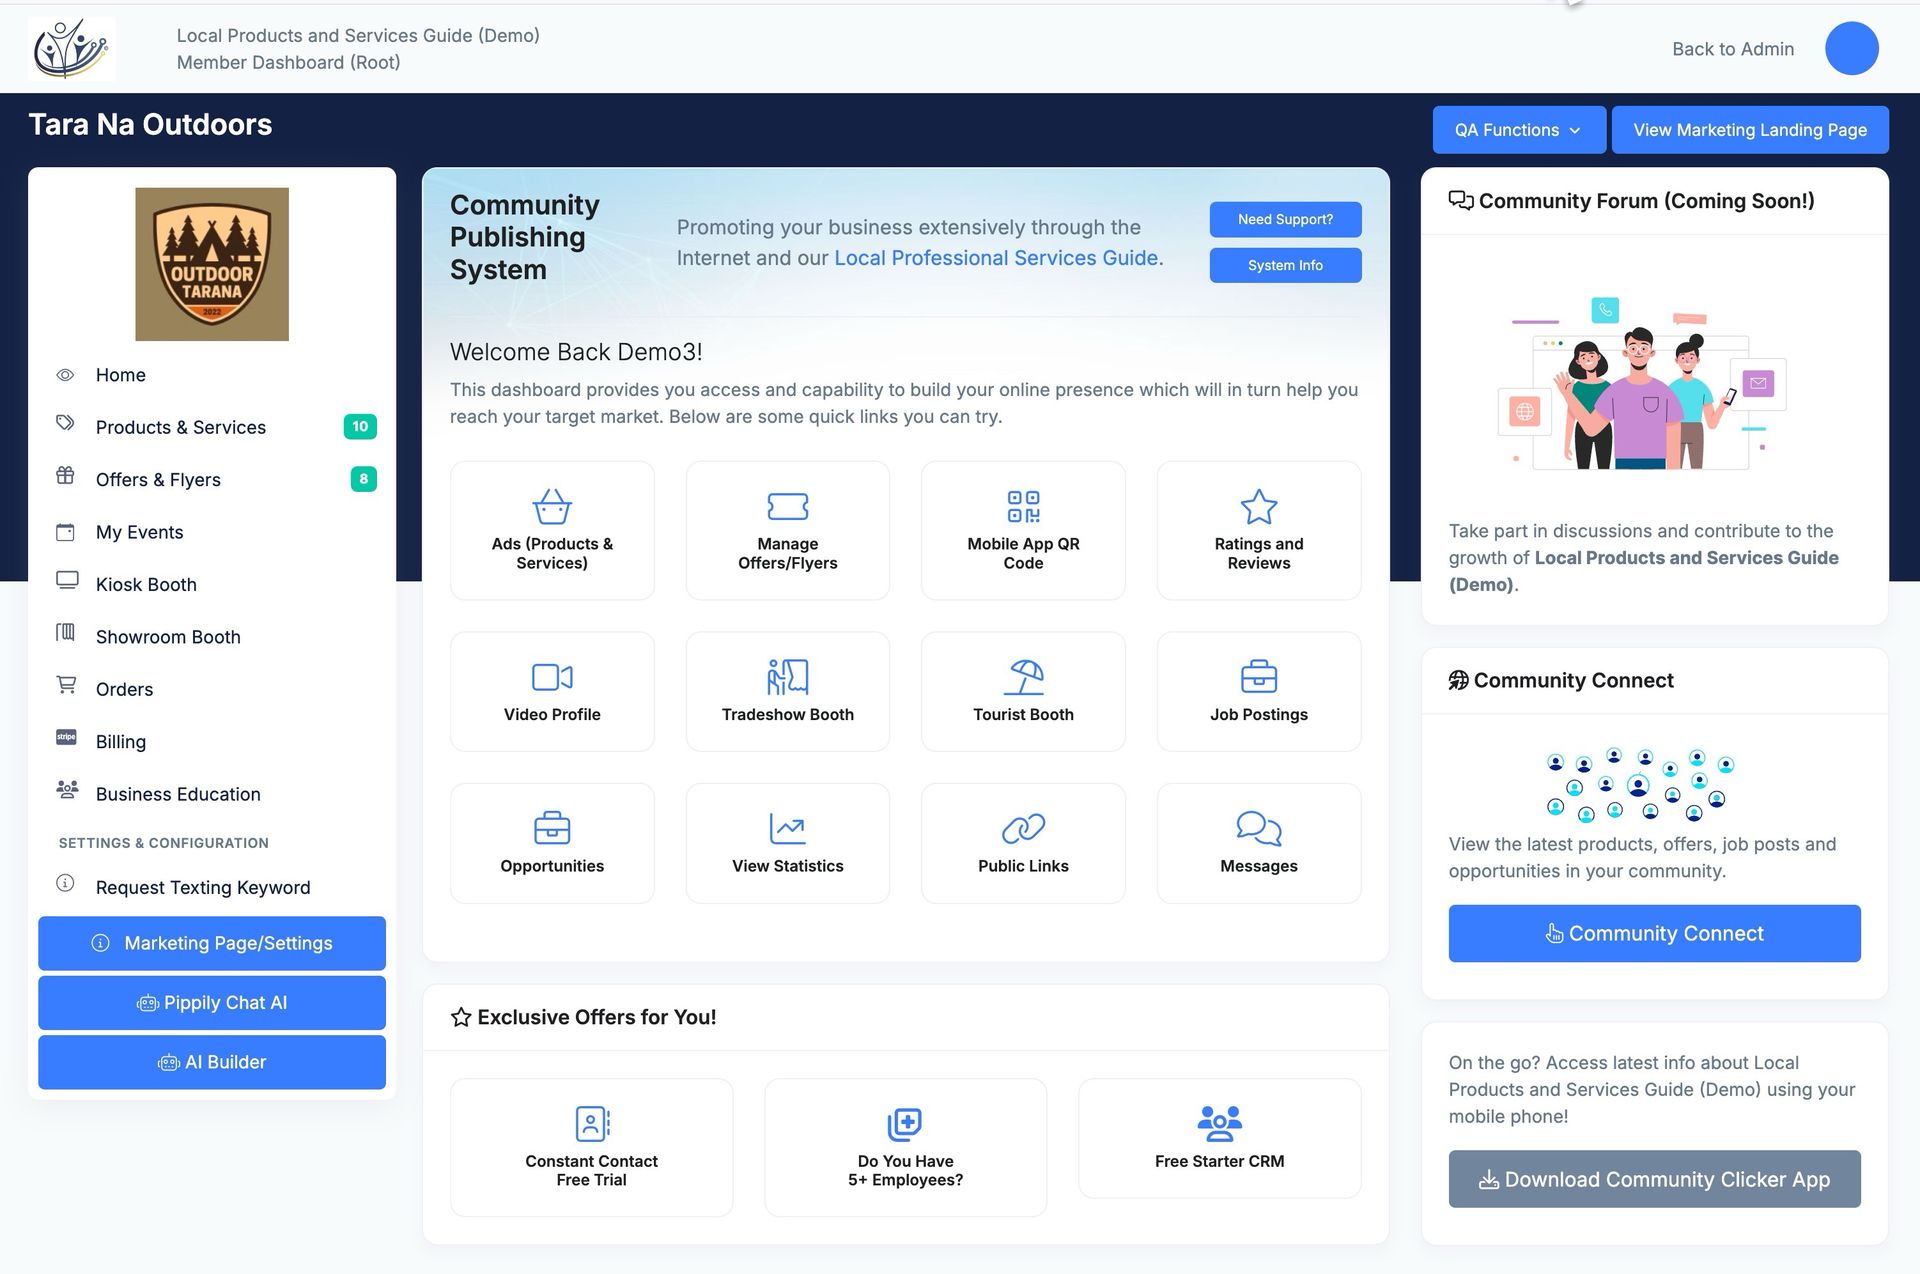
Task: Click the Kiosk Booth monitor icon
Action: (x=67, y=581)
